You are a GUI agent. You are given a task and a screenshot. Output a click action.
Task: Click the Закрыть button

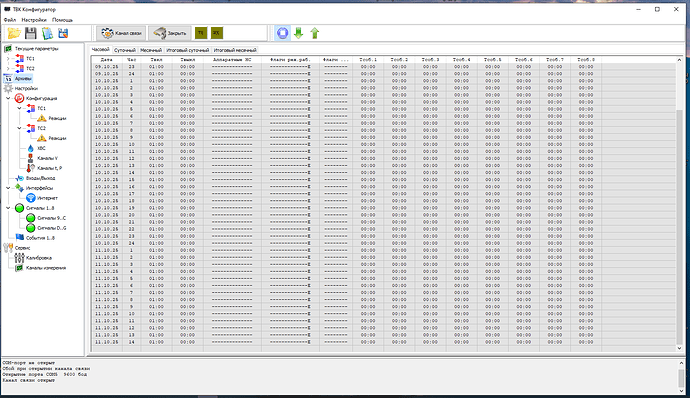point(170,33)
